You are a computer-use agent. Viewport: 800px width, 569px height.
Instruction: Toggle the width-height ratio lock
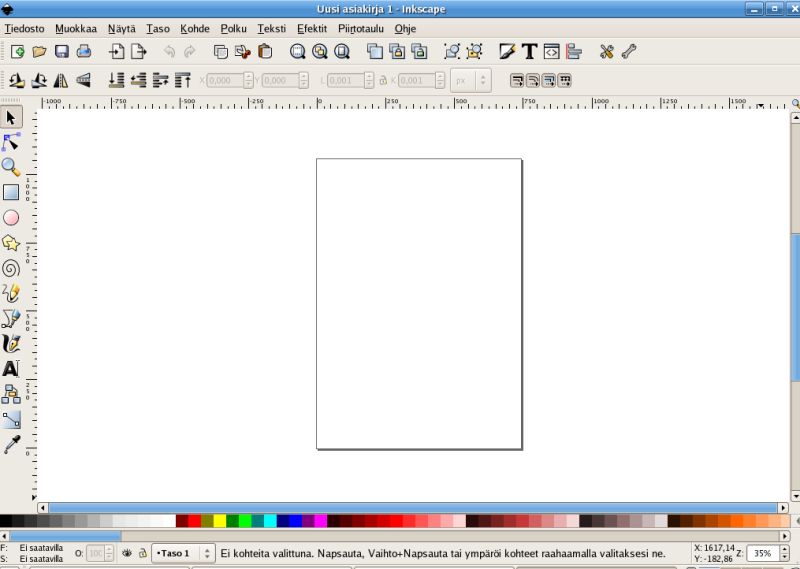click(383, 80)
